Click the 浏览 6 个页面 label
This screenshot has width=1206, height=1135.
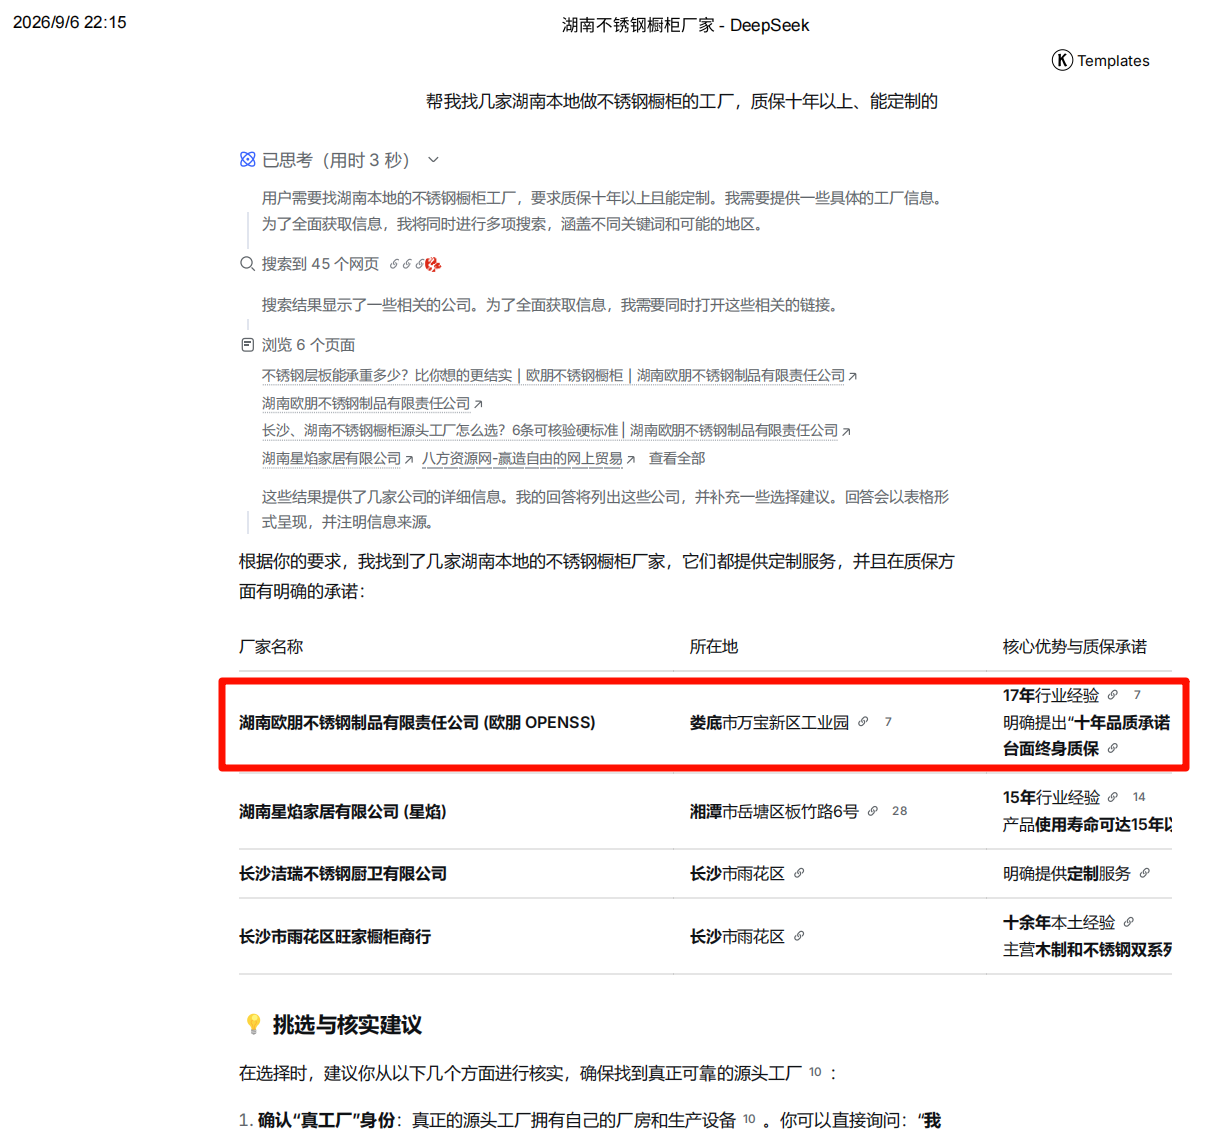[308, 345]
